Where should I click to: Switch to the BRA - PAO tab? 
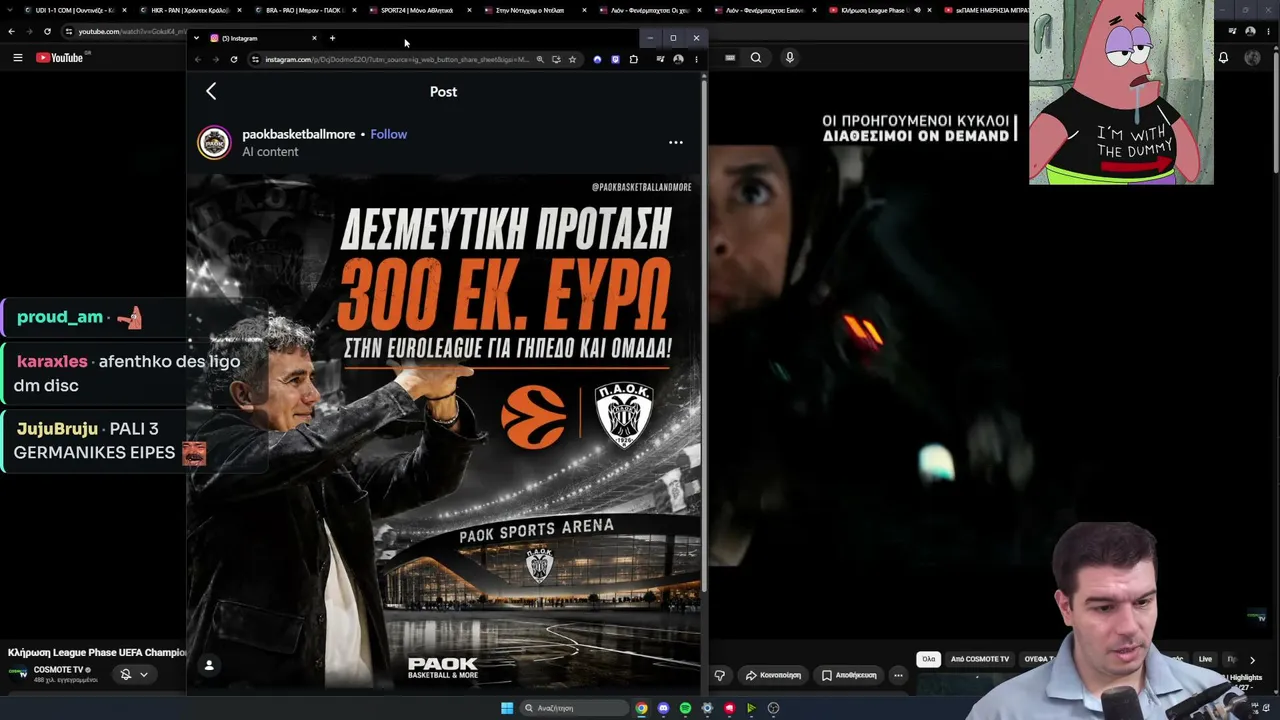tap(304, 10)
